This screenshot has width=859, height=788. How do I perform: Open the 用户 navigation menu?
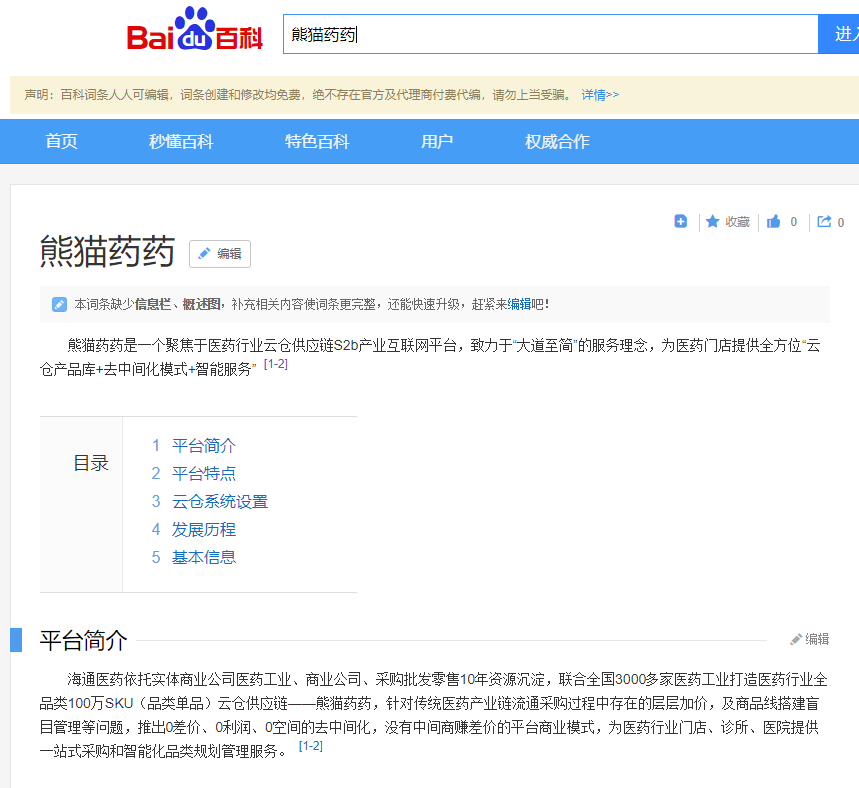click(x=437, y=141)
